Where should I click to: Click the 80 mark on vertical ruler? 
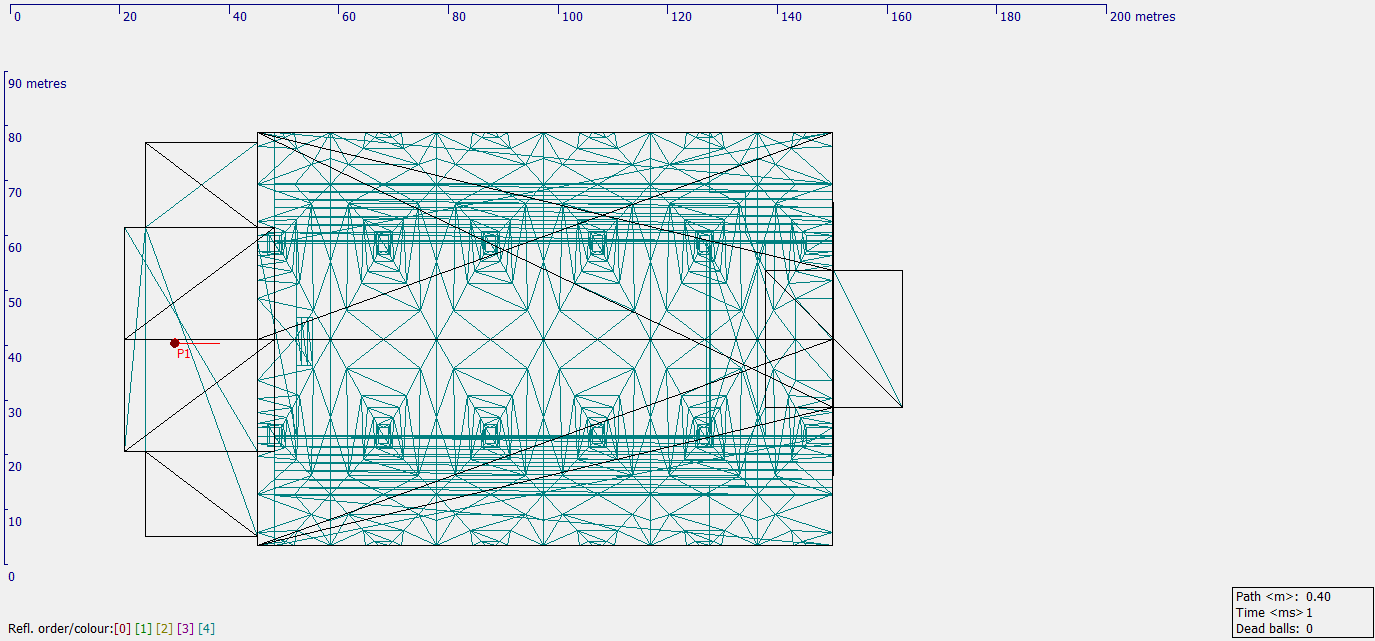tap(15, 138)
